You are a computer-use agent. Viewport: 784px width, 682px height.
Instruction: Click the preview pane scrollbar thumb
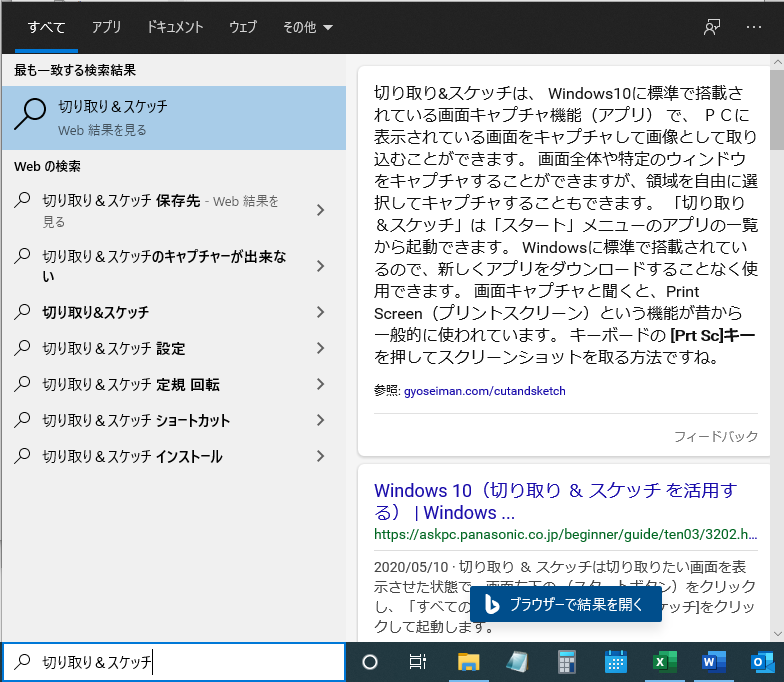(778, 110)
